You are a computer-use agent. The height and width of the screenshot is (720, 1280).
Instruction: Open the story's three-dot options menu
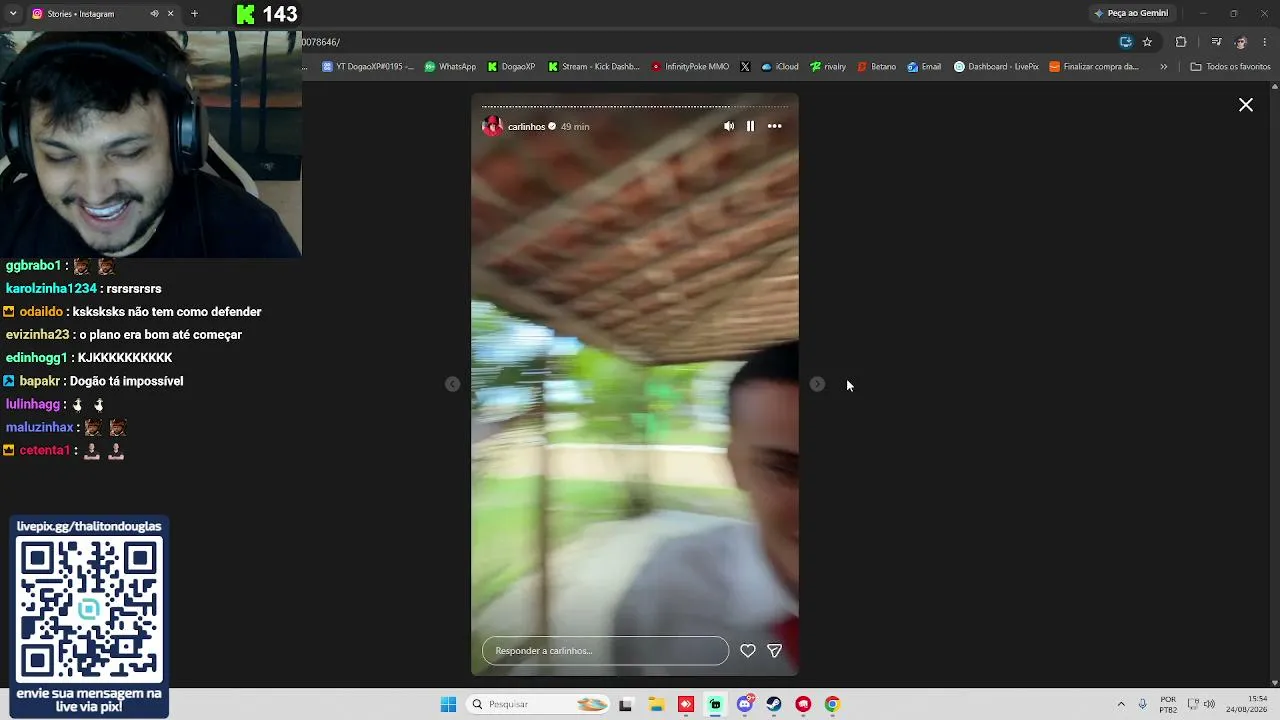[774, 126]
